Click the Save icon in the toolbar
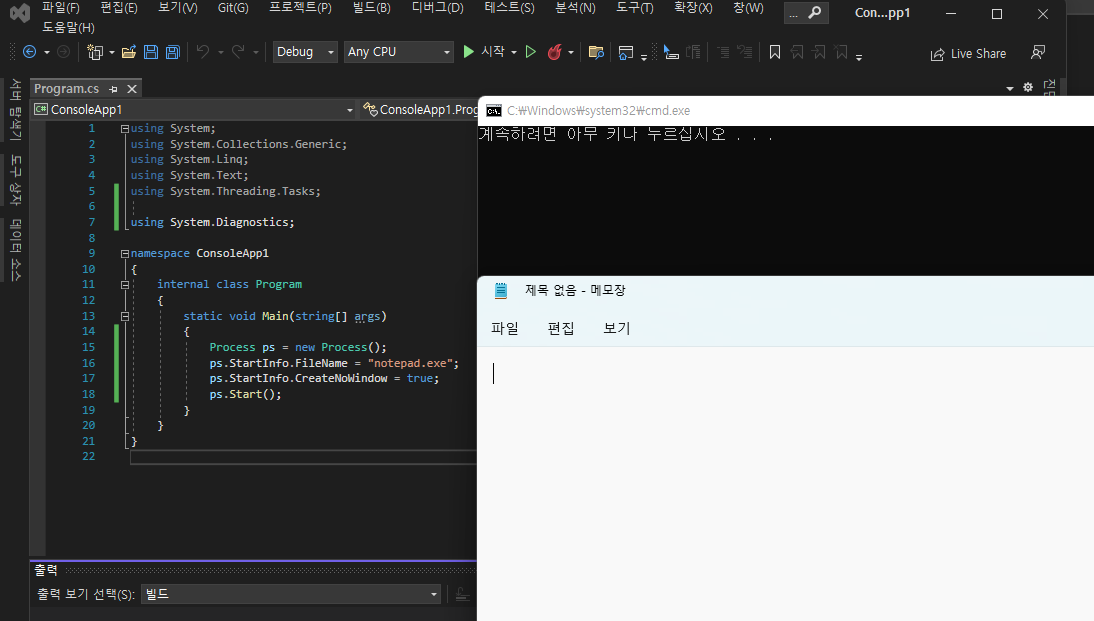 pos(151,52)
